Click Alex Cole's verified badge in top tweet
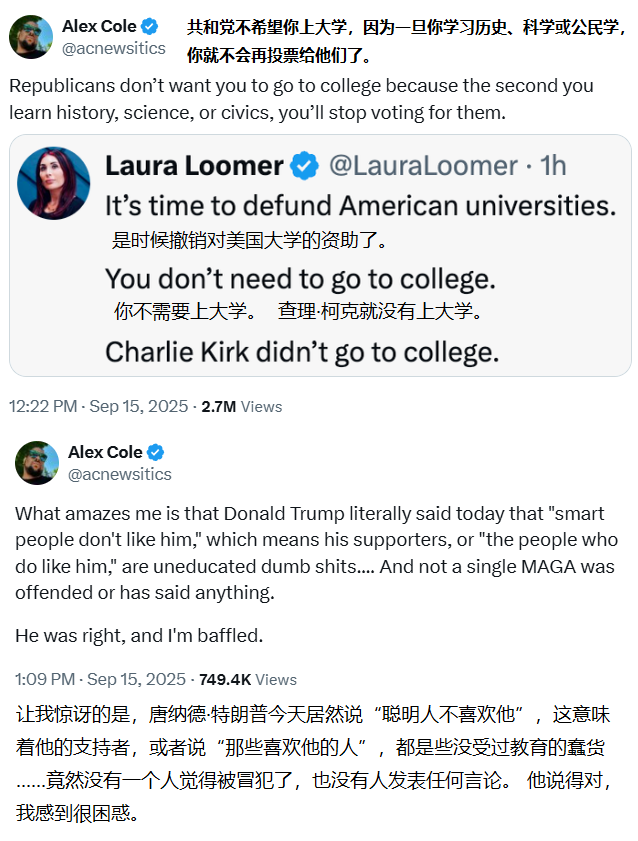 click(x=150, y=26)
